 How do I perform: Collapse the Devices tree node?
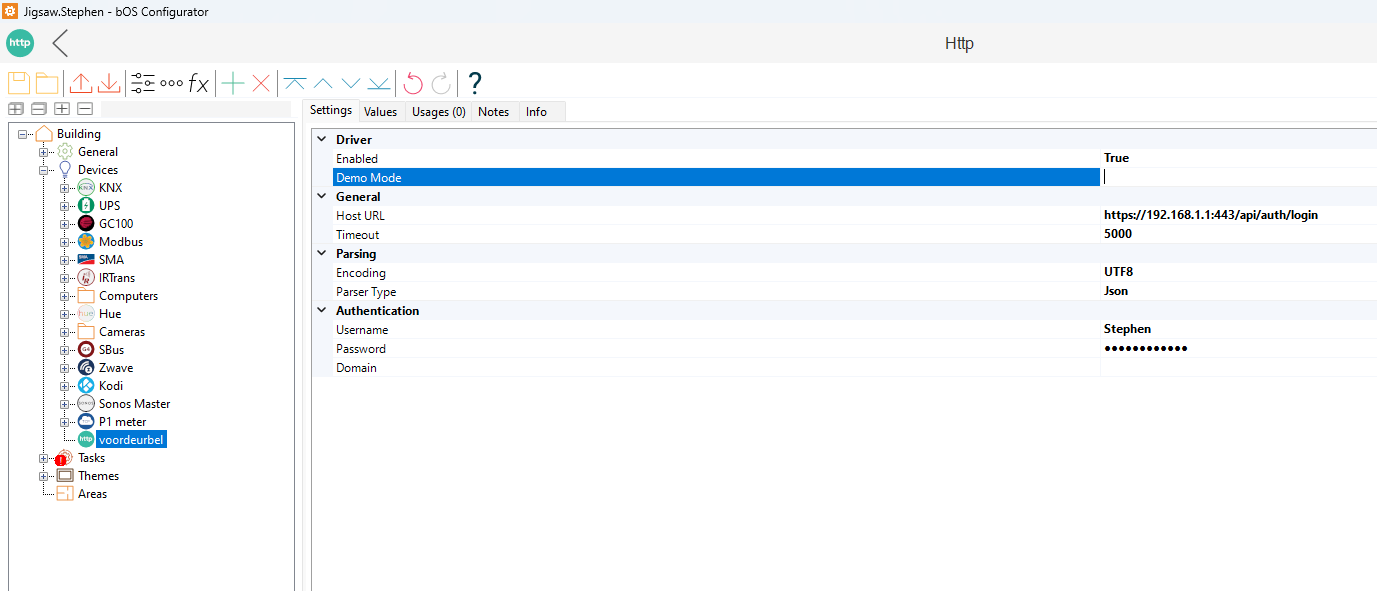click(44, 170)
